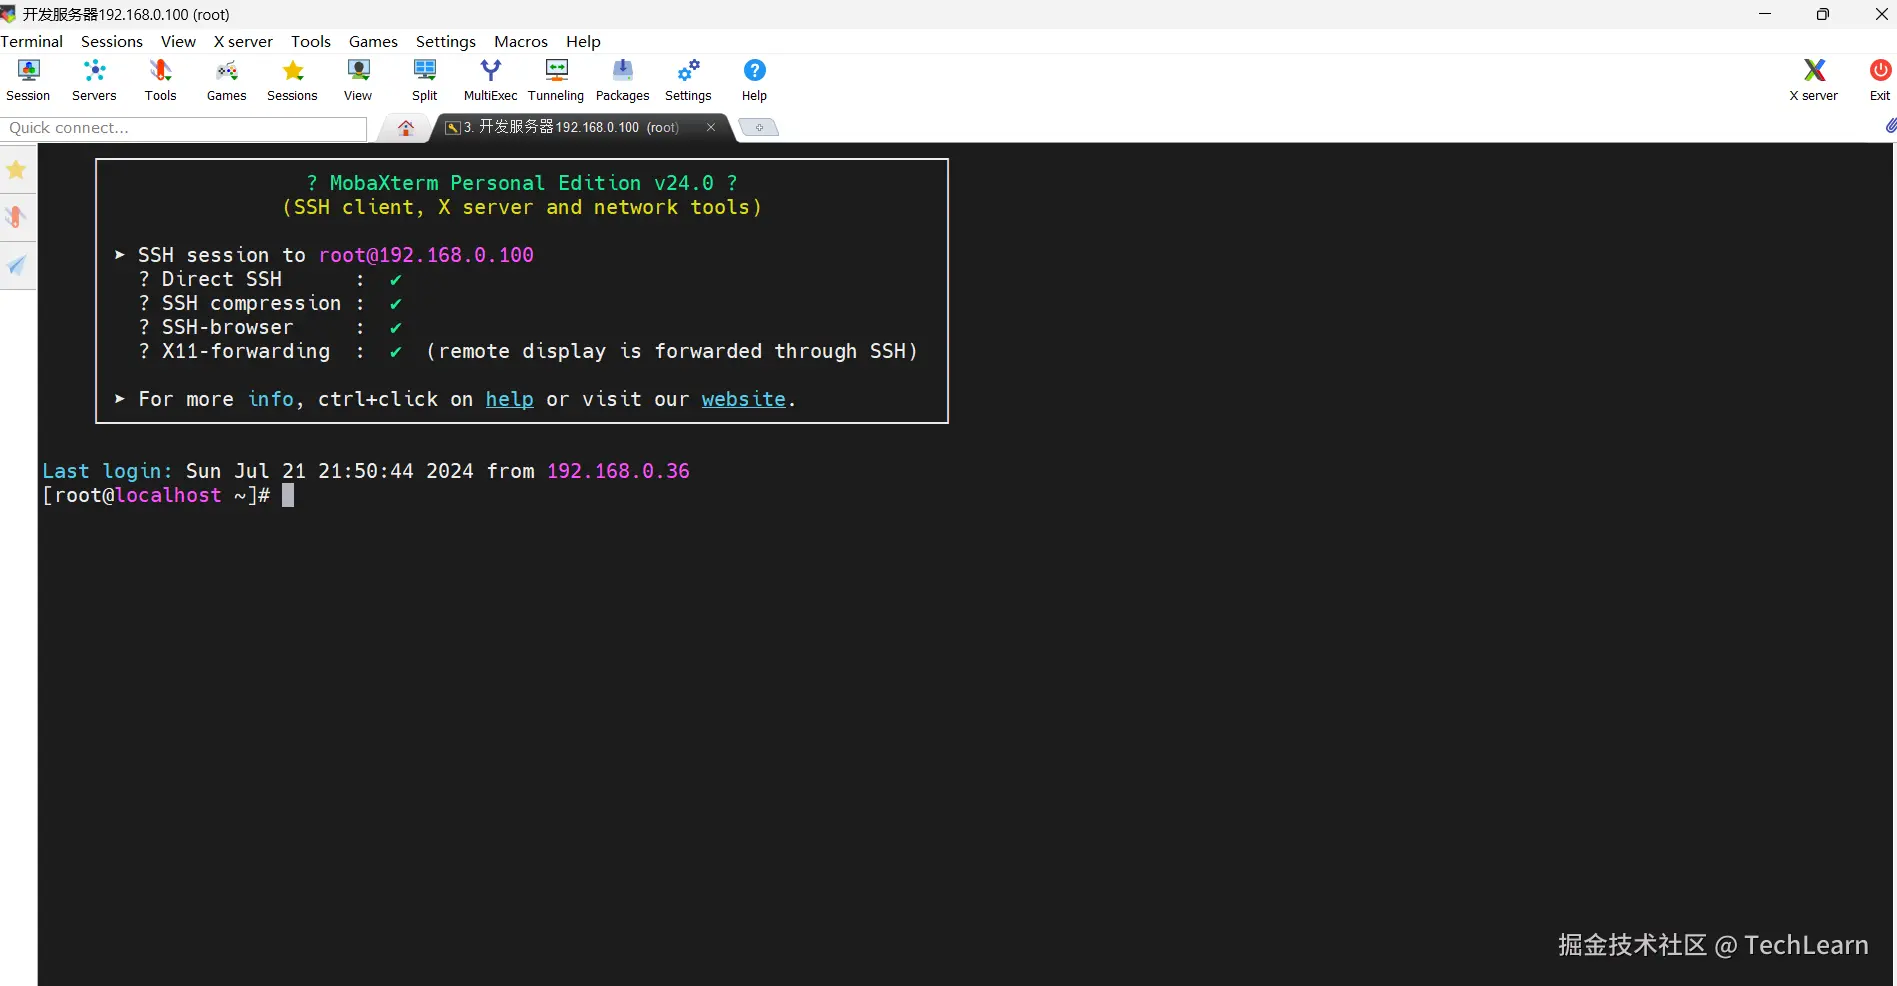Open the sidebar macros paper-plane icon
This screenshot has width=1897, height=986.
[17, 265]
